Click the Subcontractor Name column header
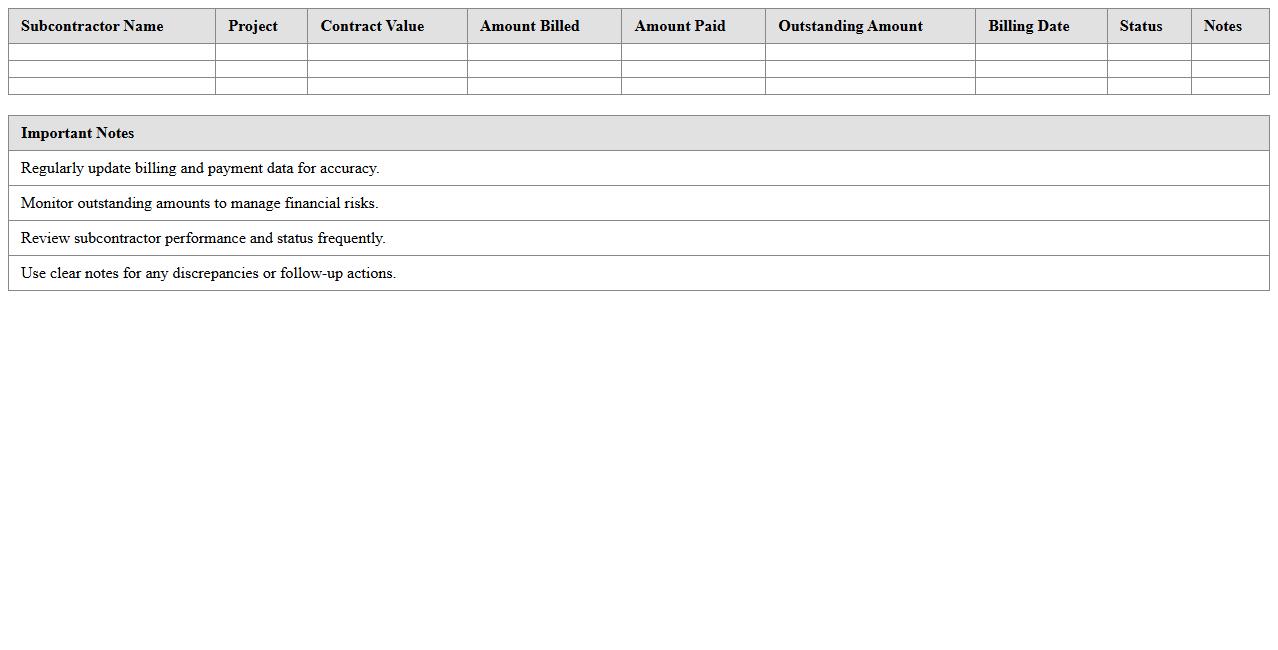This screenshot has width=1278, height=650. pos(91,26)
